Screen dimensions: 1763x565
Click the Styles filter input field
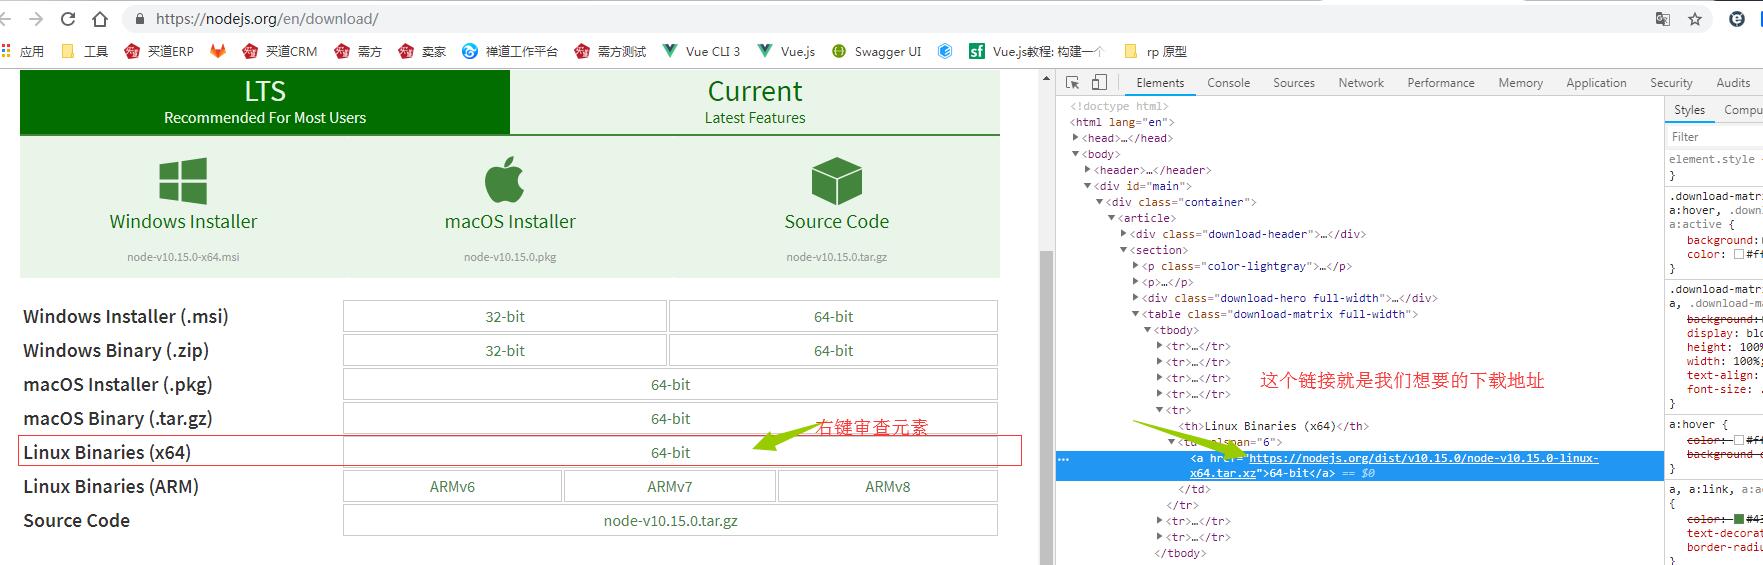[1710, 137]
